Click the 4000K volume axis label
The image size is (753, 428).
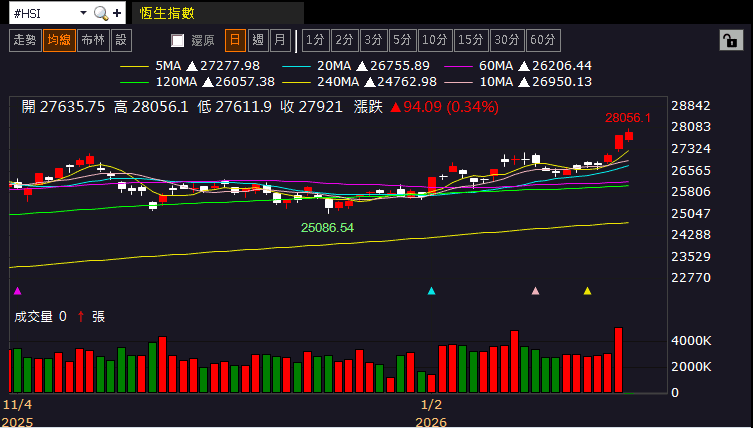point(692,341)
